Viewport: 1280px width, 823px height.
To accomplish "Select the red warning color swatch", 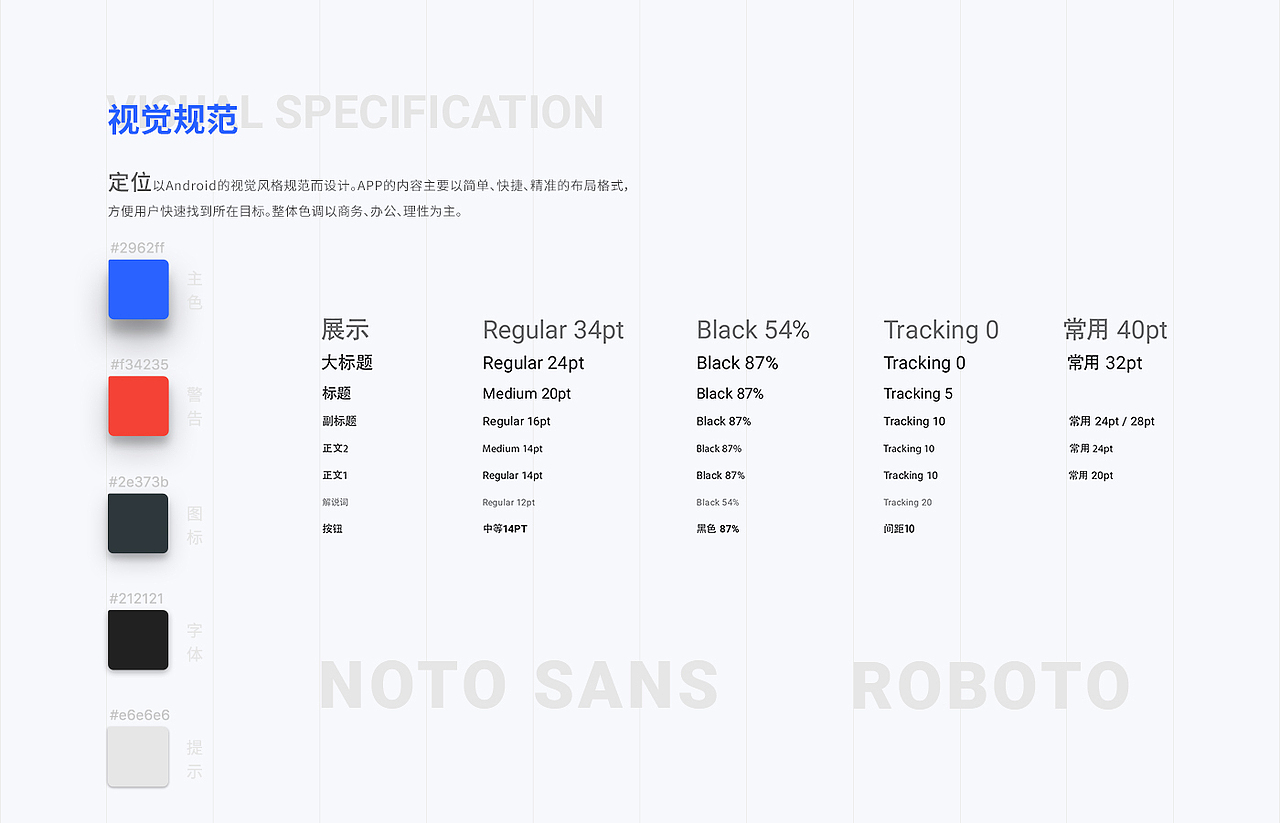I will coord(138,406).
